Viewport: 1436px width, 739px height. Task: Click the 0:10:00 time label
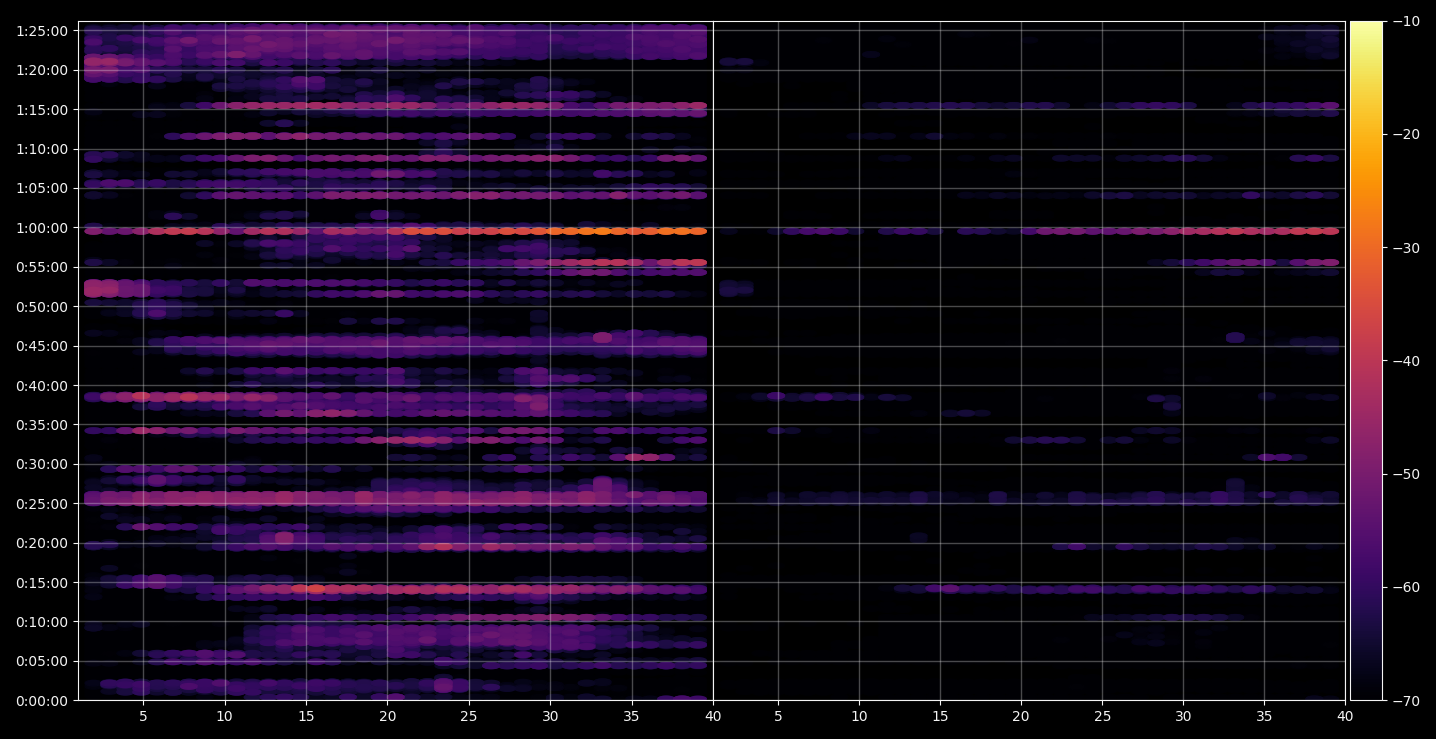[x=42, y=621]
